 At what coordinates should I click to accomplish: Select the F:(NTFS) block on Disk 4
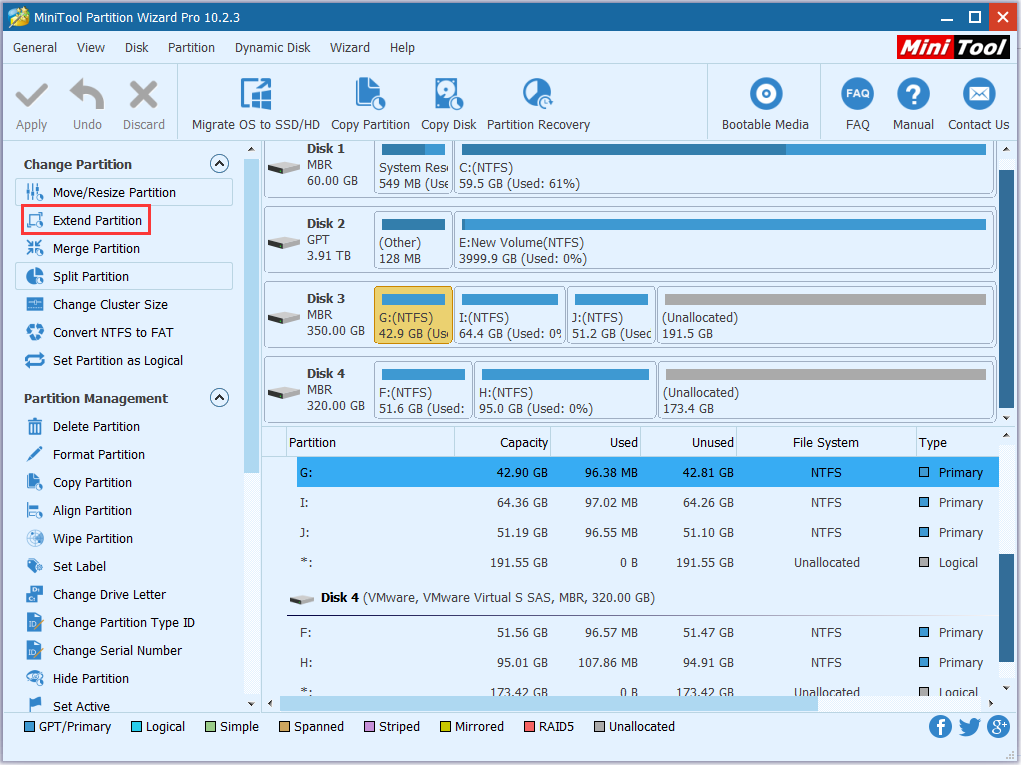coord(423,390)
